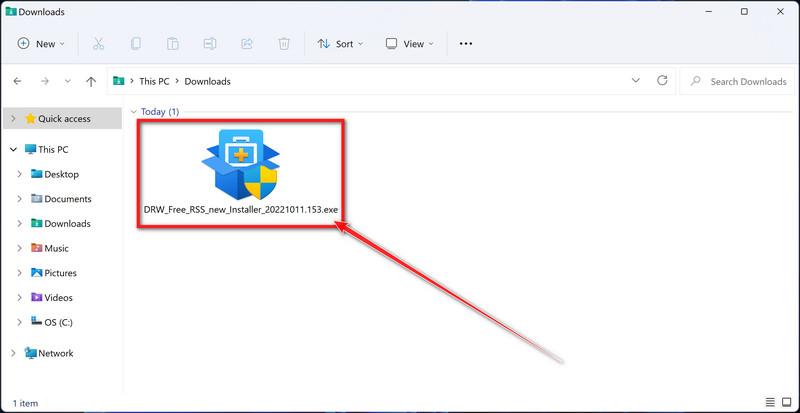Viewport: 800px width, 413px height.
Task: Click This PC in the address bar
Action: (154, 81)
